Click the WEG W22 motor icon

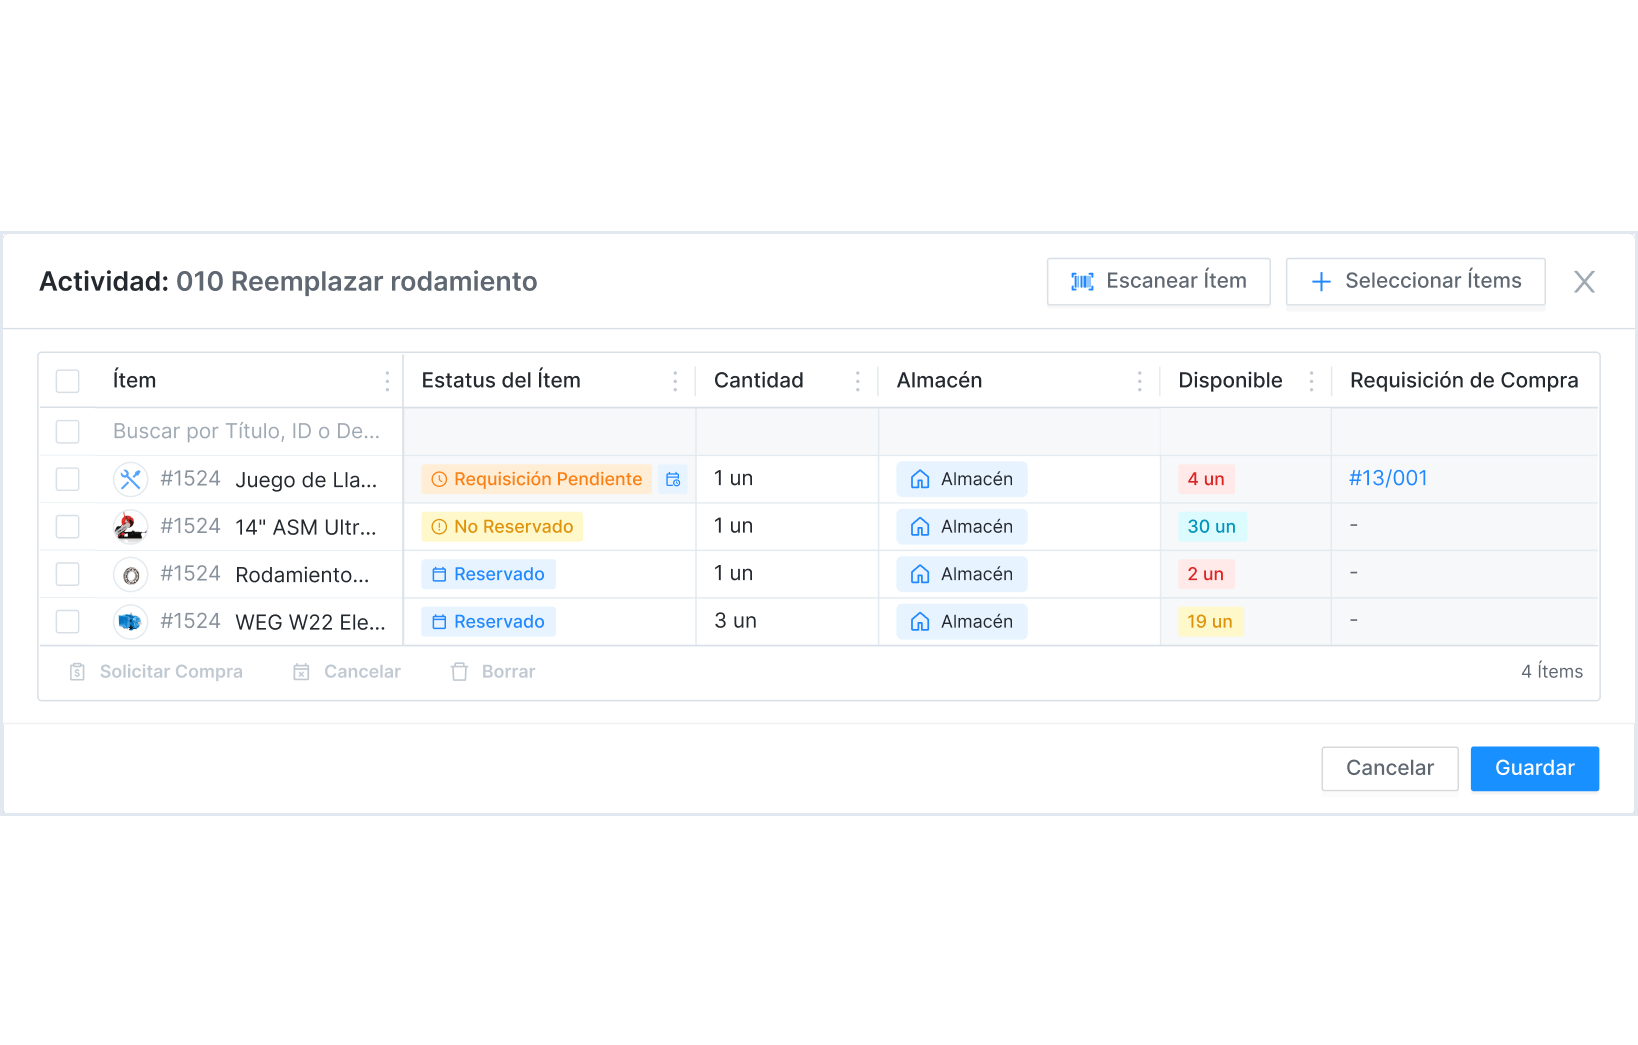point(130,622)
